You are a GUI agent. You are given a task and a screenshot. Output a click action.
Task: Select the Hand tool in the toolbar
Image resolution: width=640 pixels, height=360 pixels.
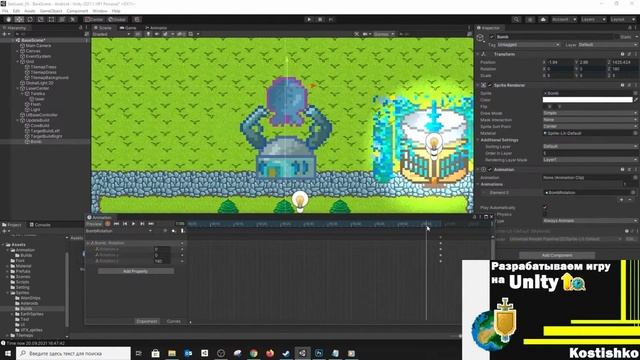point(9,19)
